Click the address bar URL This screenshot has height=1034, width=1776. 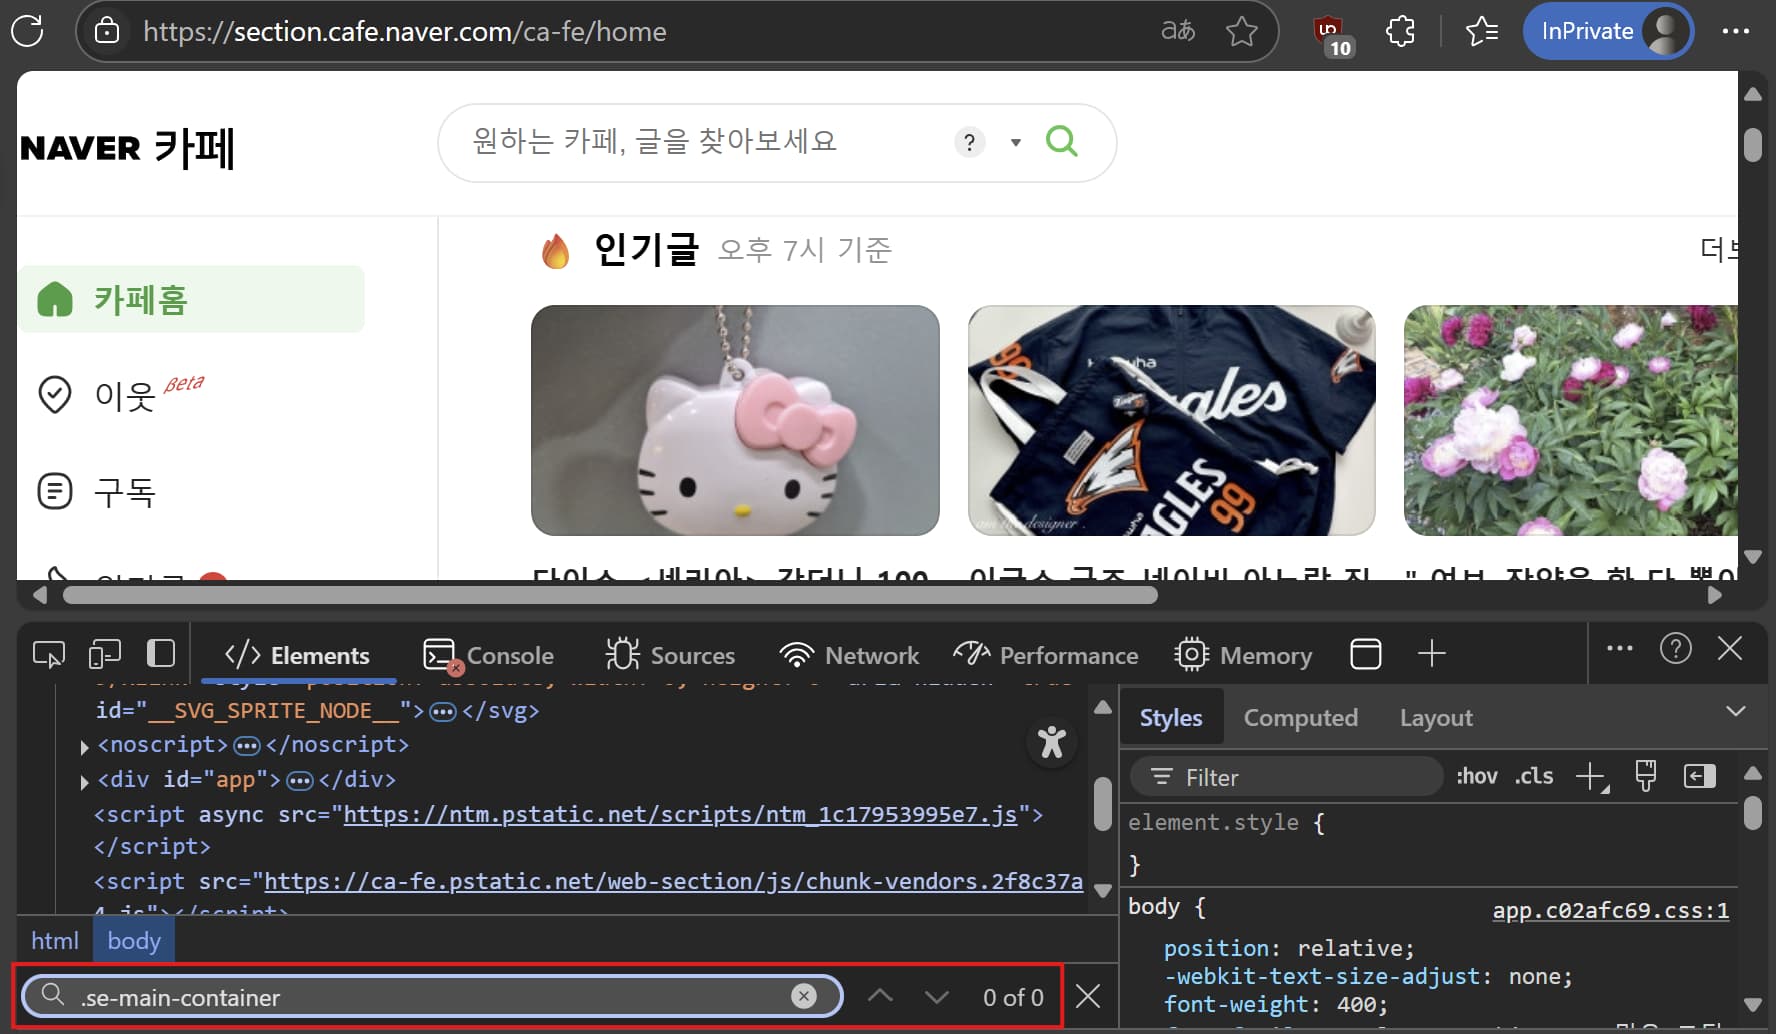pos(404,32)
